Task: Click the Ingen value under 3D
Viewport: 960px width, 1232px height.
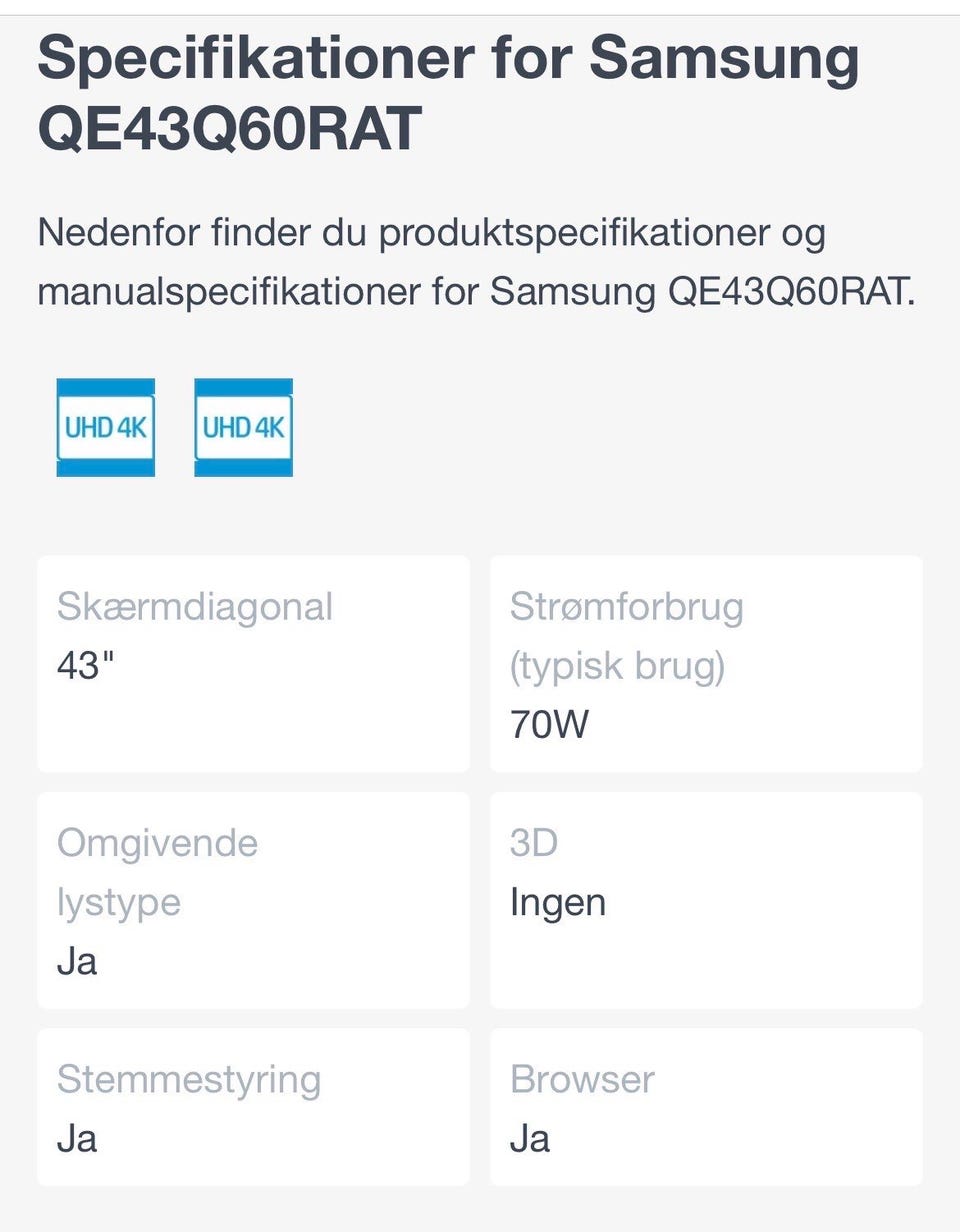Action: click(x=558, y=902)
